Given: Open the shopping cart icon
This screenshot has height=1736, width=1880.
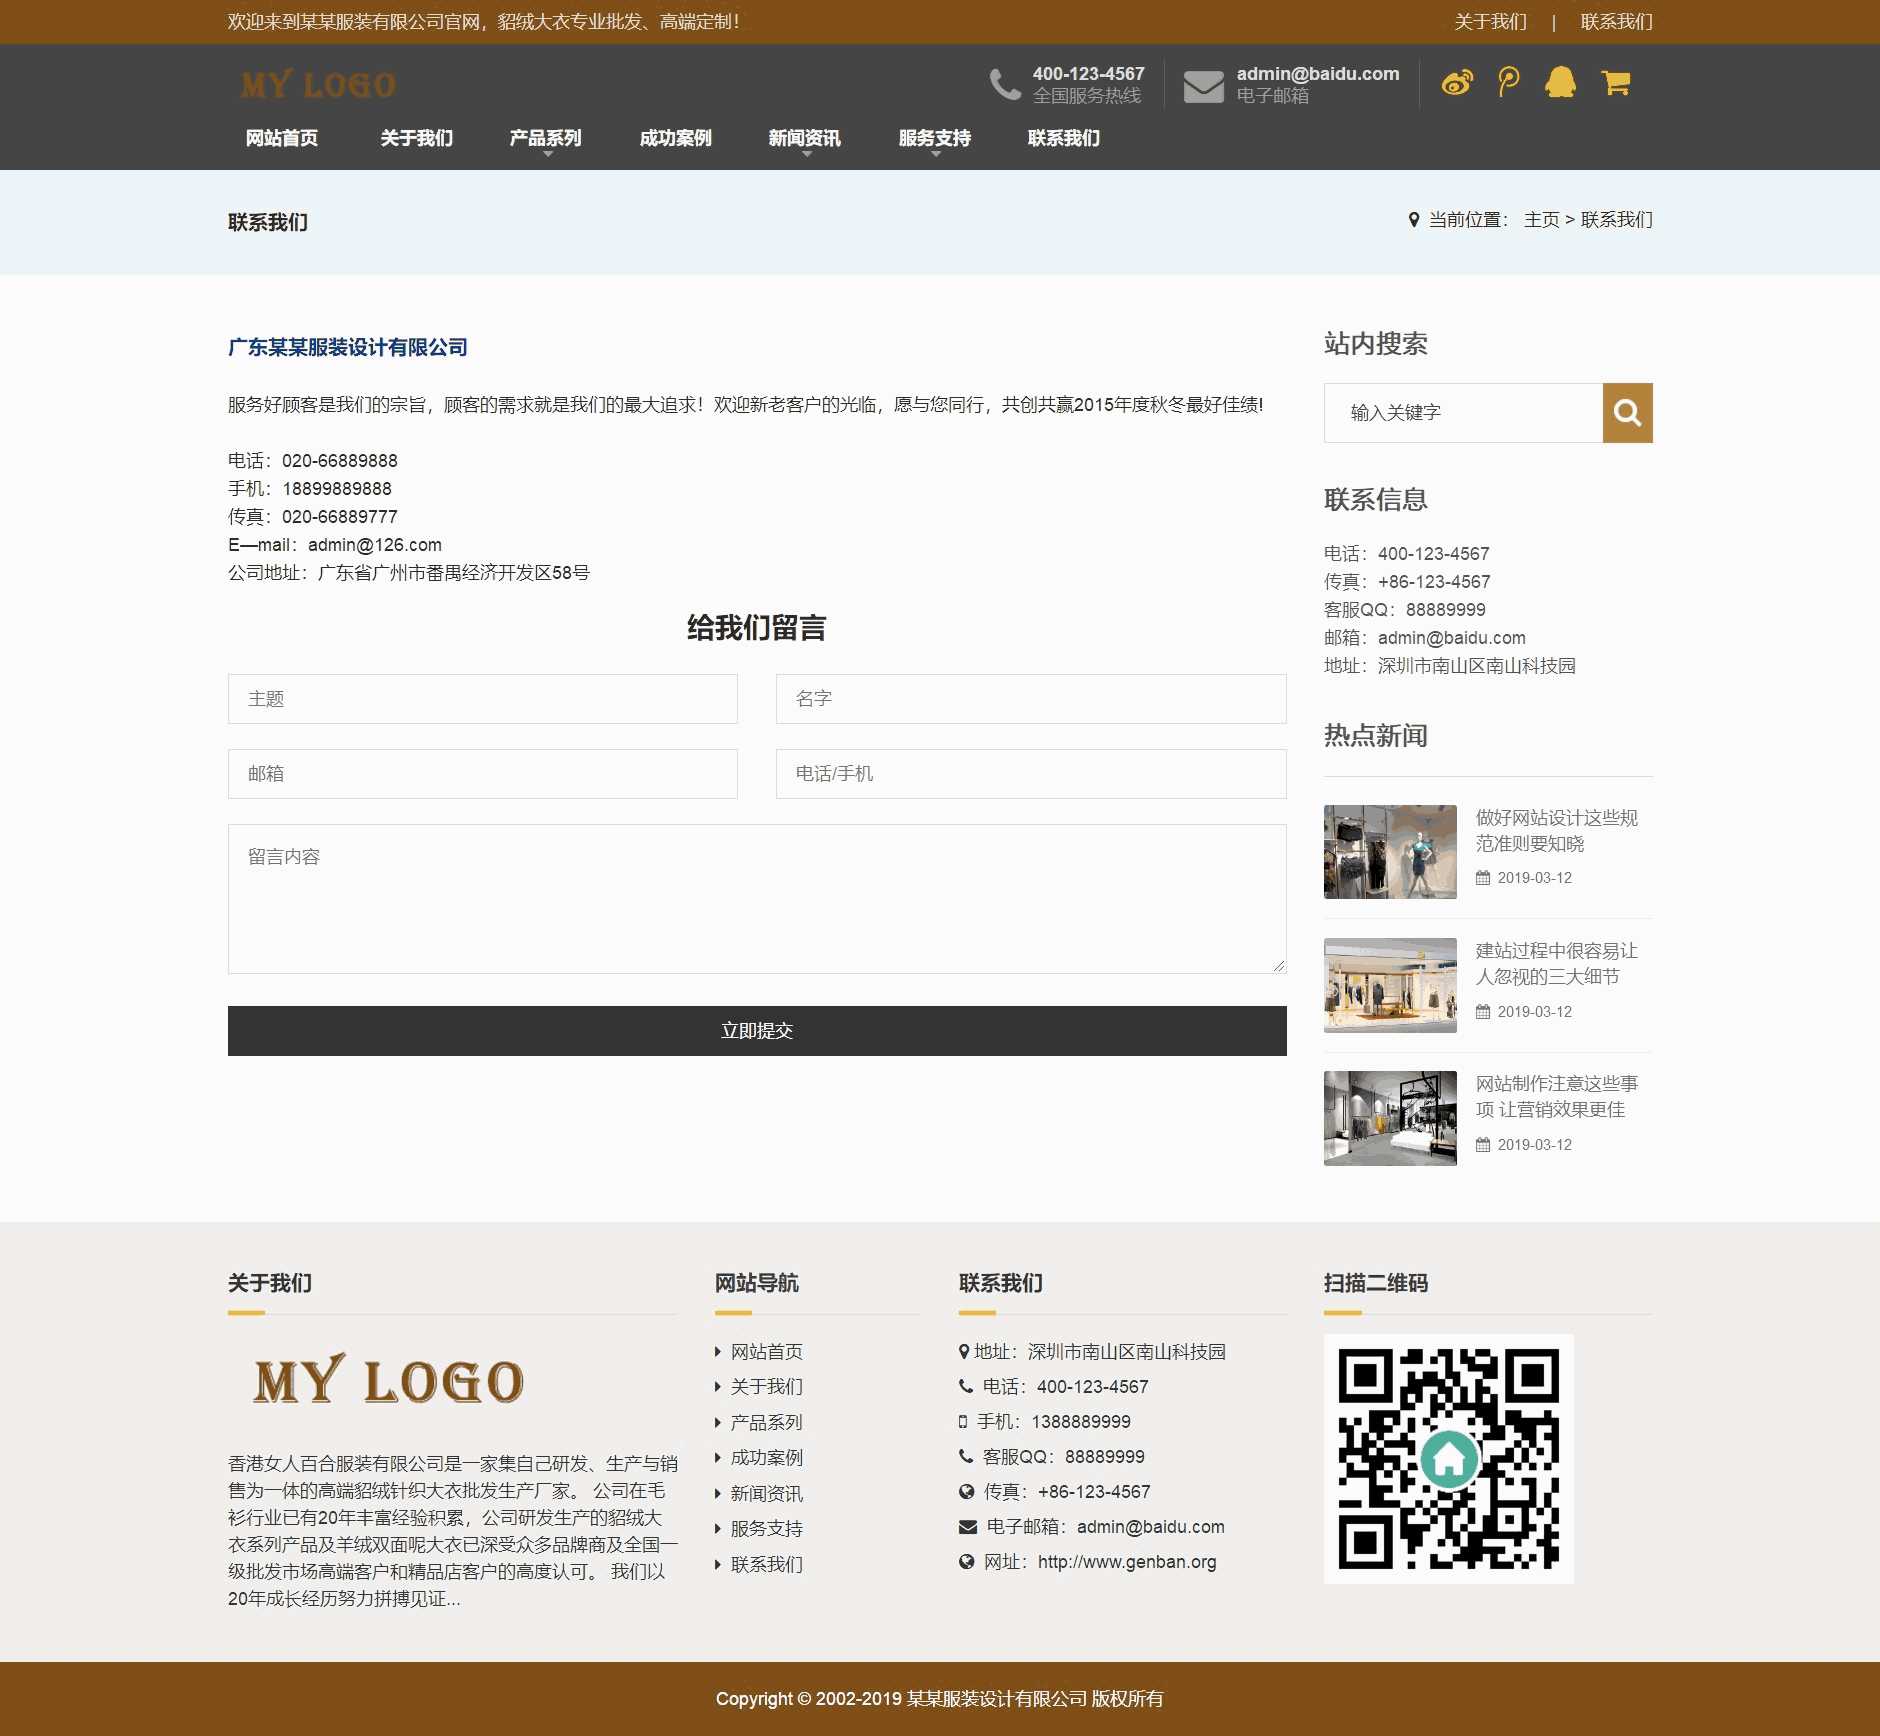Looking at the screenshot, I should (1615, 83).
